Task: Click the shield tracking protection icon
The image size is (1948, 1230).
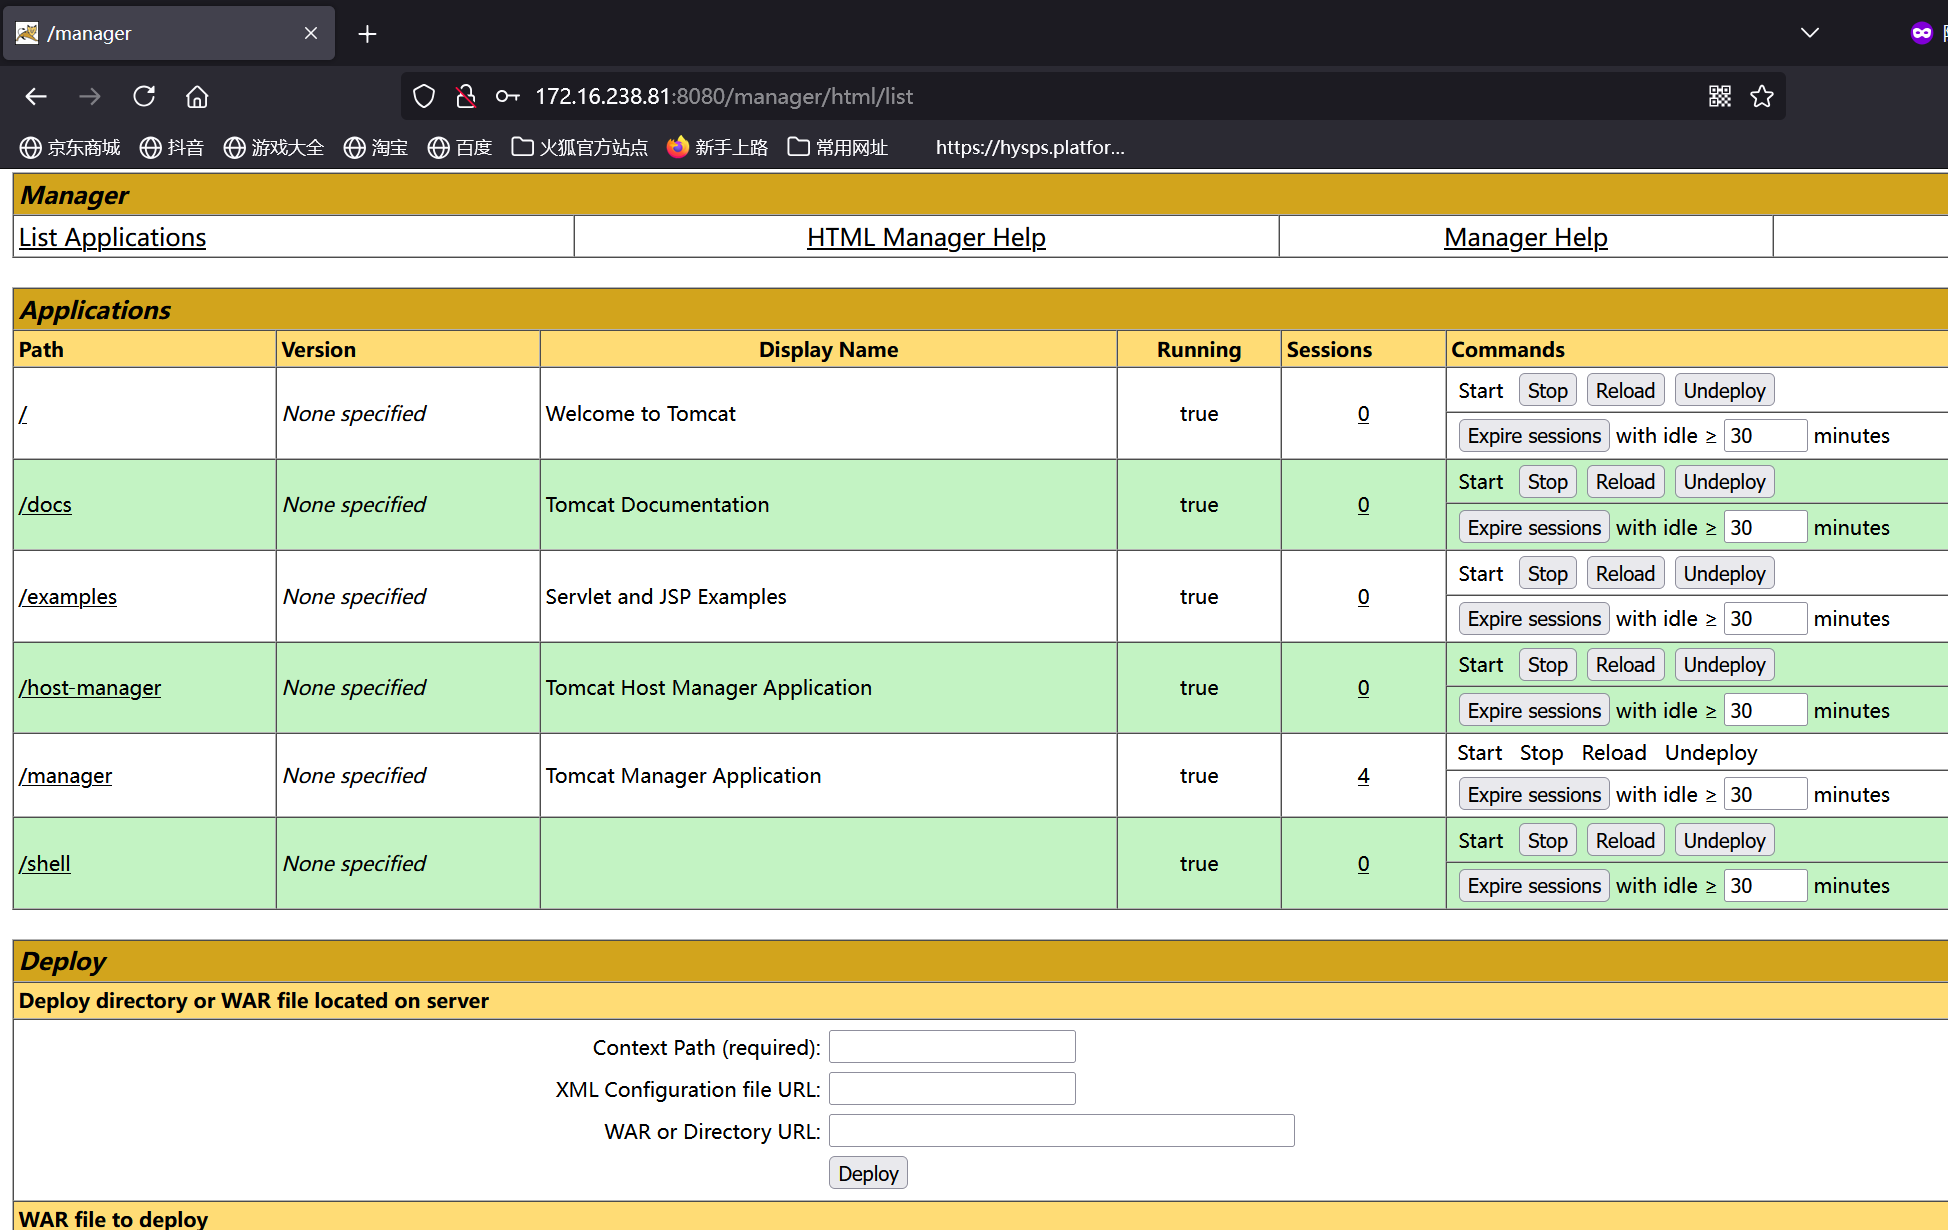Action: [x=424, y=96]
